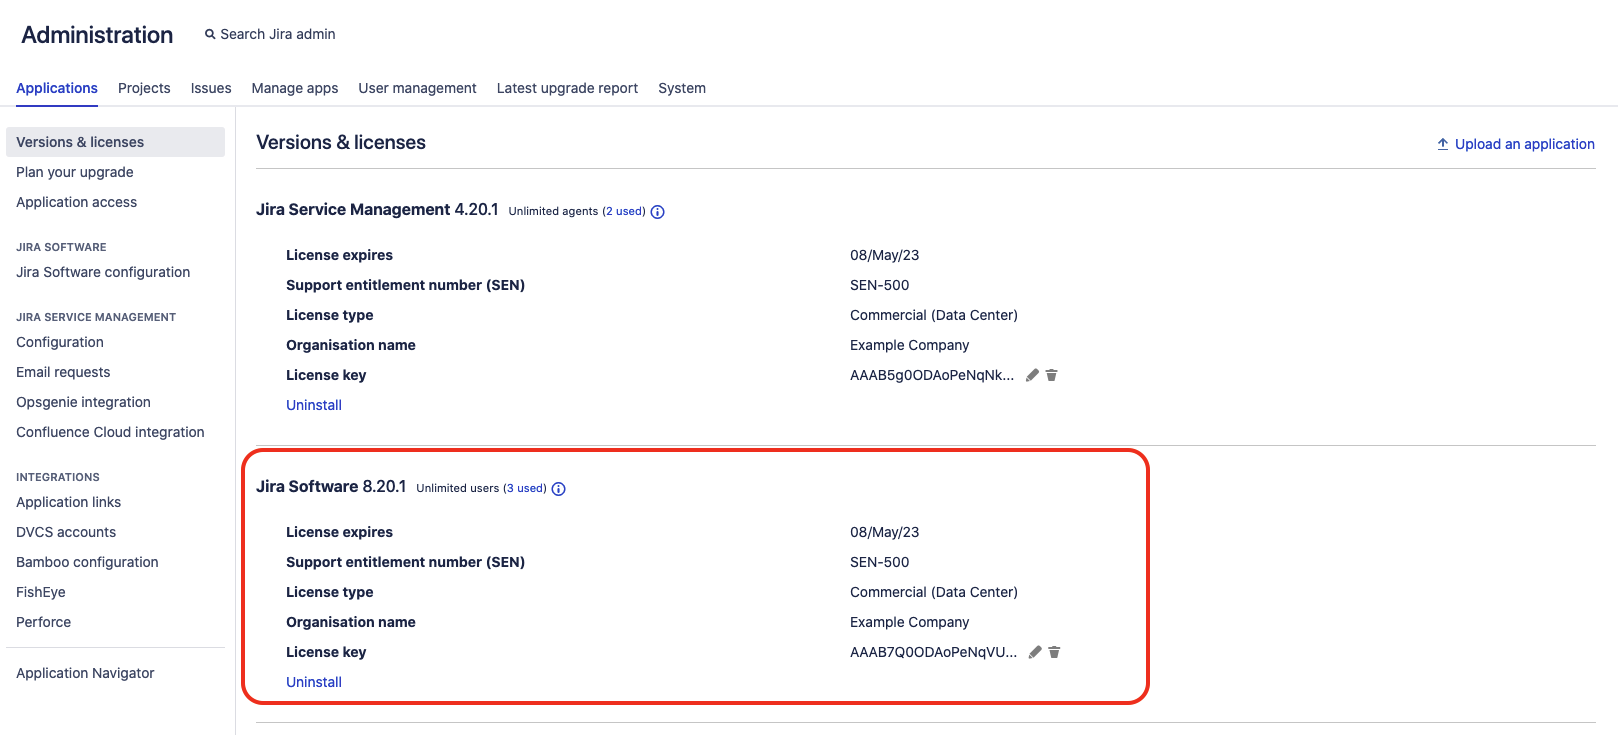Open DVCS accounts page

[x=66, y=532]
